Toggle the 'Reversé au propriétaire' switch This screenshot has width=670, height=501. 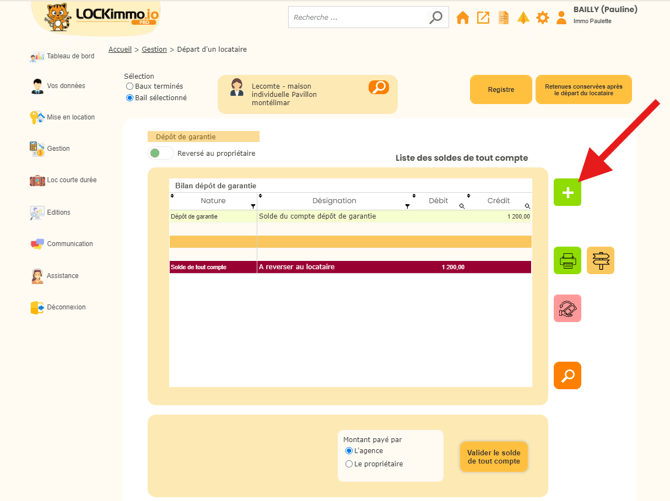pyautogui.click(x=159, y=153)
